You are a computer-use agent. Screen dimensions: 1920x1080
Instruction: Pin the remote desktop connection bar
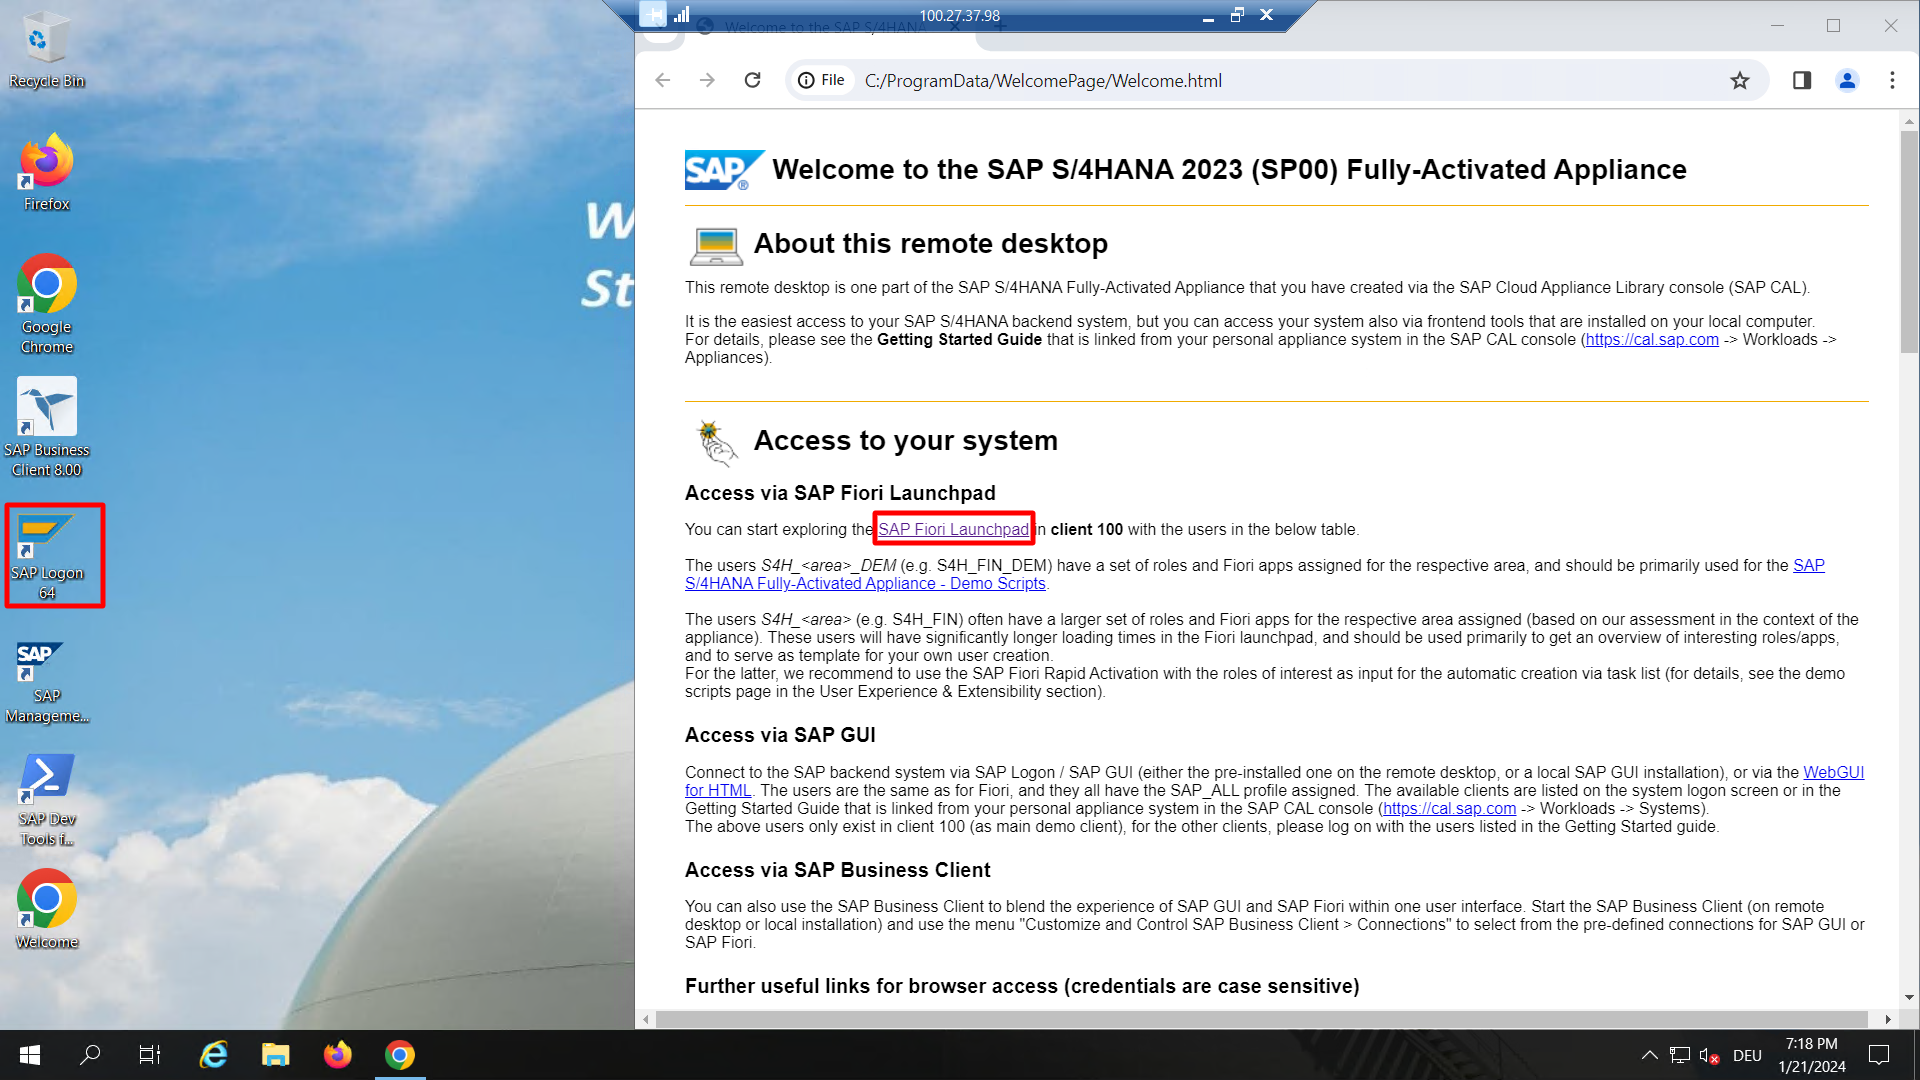pyautogui.click(x=653, y=15)
